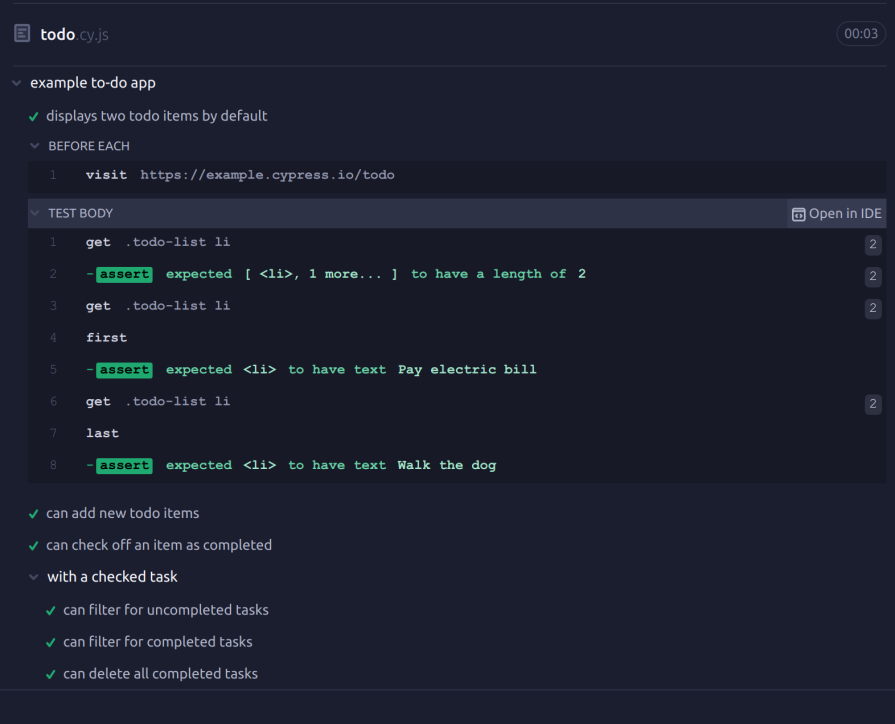Select the 'visit https://example.cypress.io/todo' command
Viewport: 895px width, 724px height.
240,174
